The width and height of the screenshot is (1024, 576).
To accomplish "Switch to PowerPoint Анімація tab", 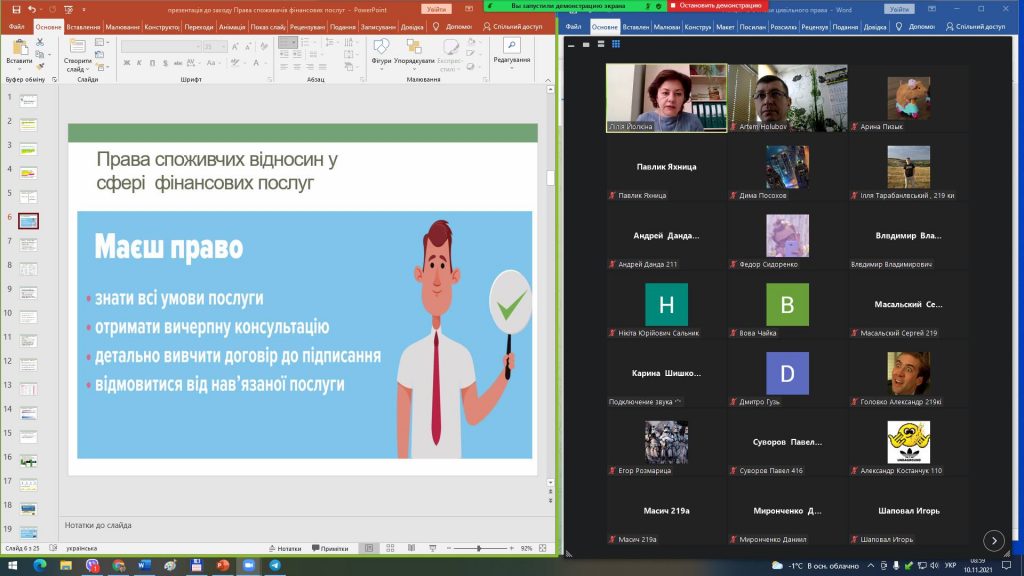I will pos(232,27).
